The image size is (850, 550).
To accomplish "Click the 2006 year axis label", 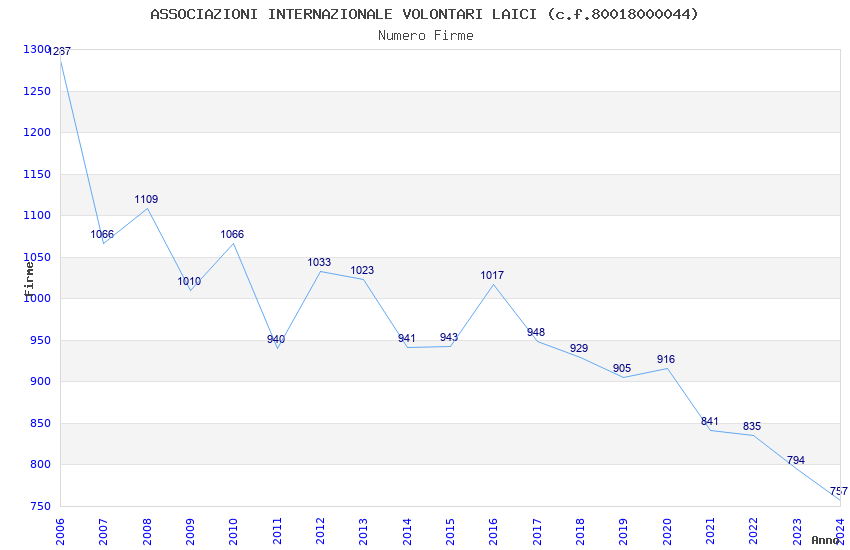I will [60, 532].
